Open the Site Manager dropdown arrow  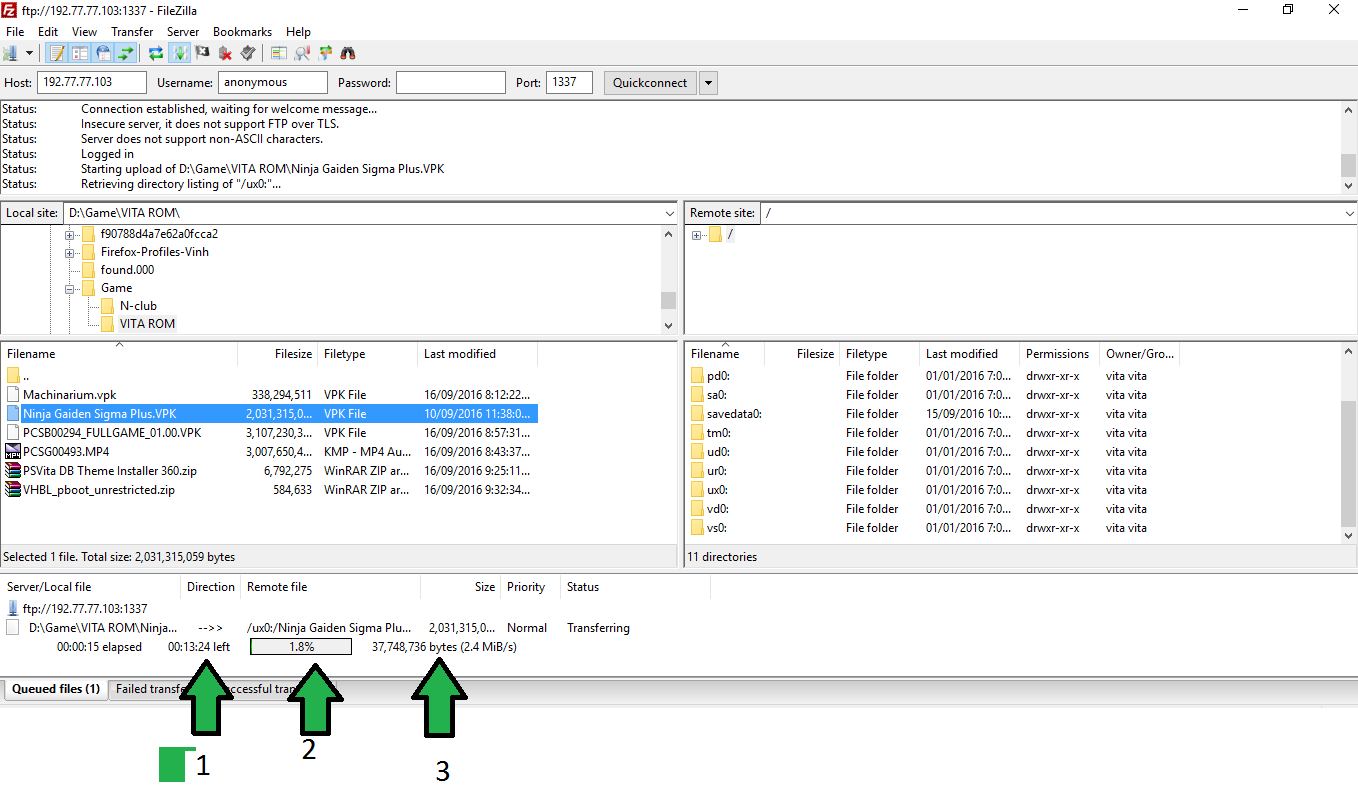point(29,53)
